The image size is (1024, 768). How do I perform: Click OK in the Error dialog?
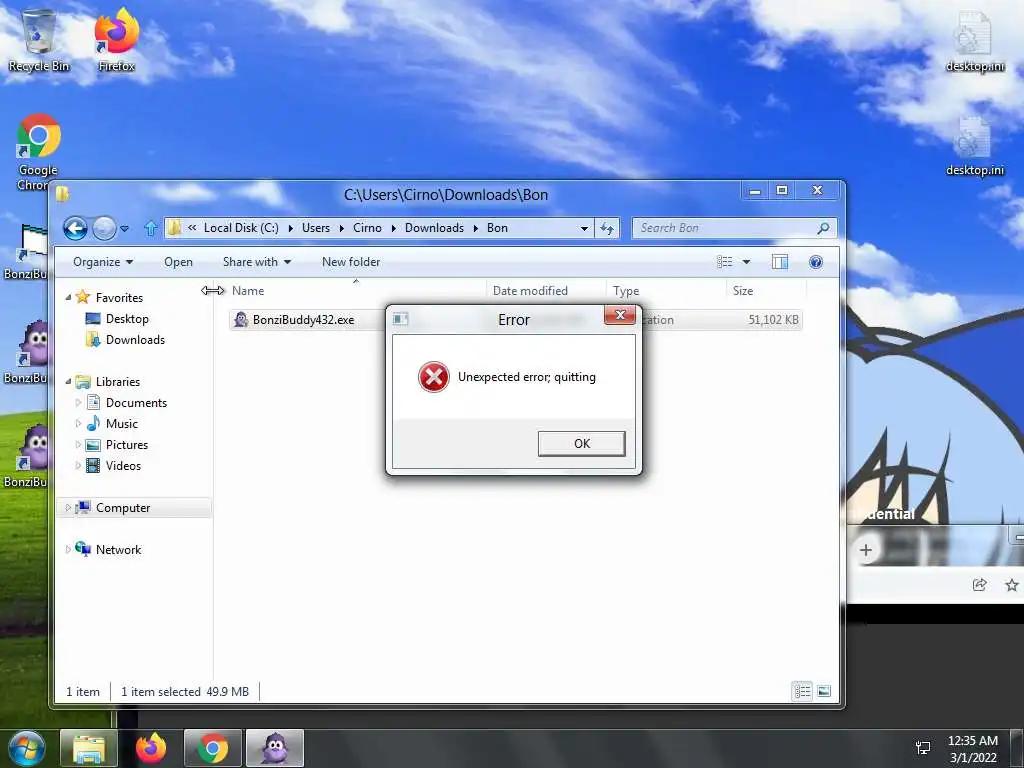(581, 443)
